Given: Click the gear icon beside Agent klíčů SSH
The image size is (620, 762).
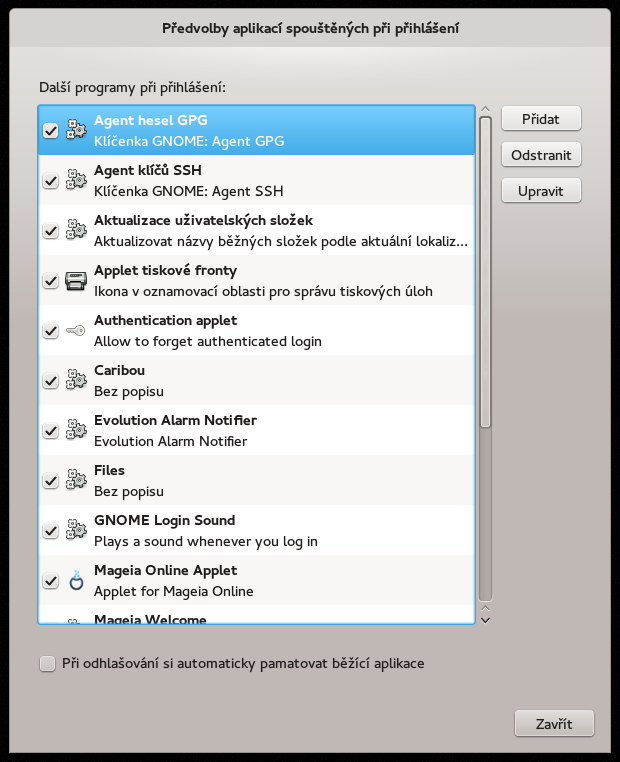Looking at the screenshot, I should (x=76, y=180).
